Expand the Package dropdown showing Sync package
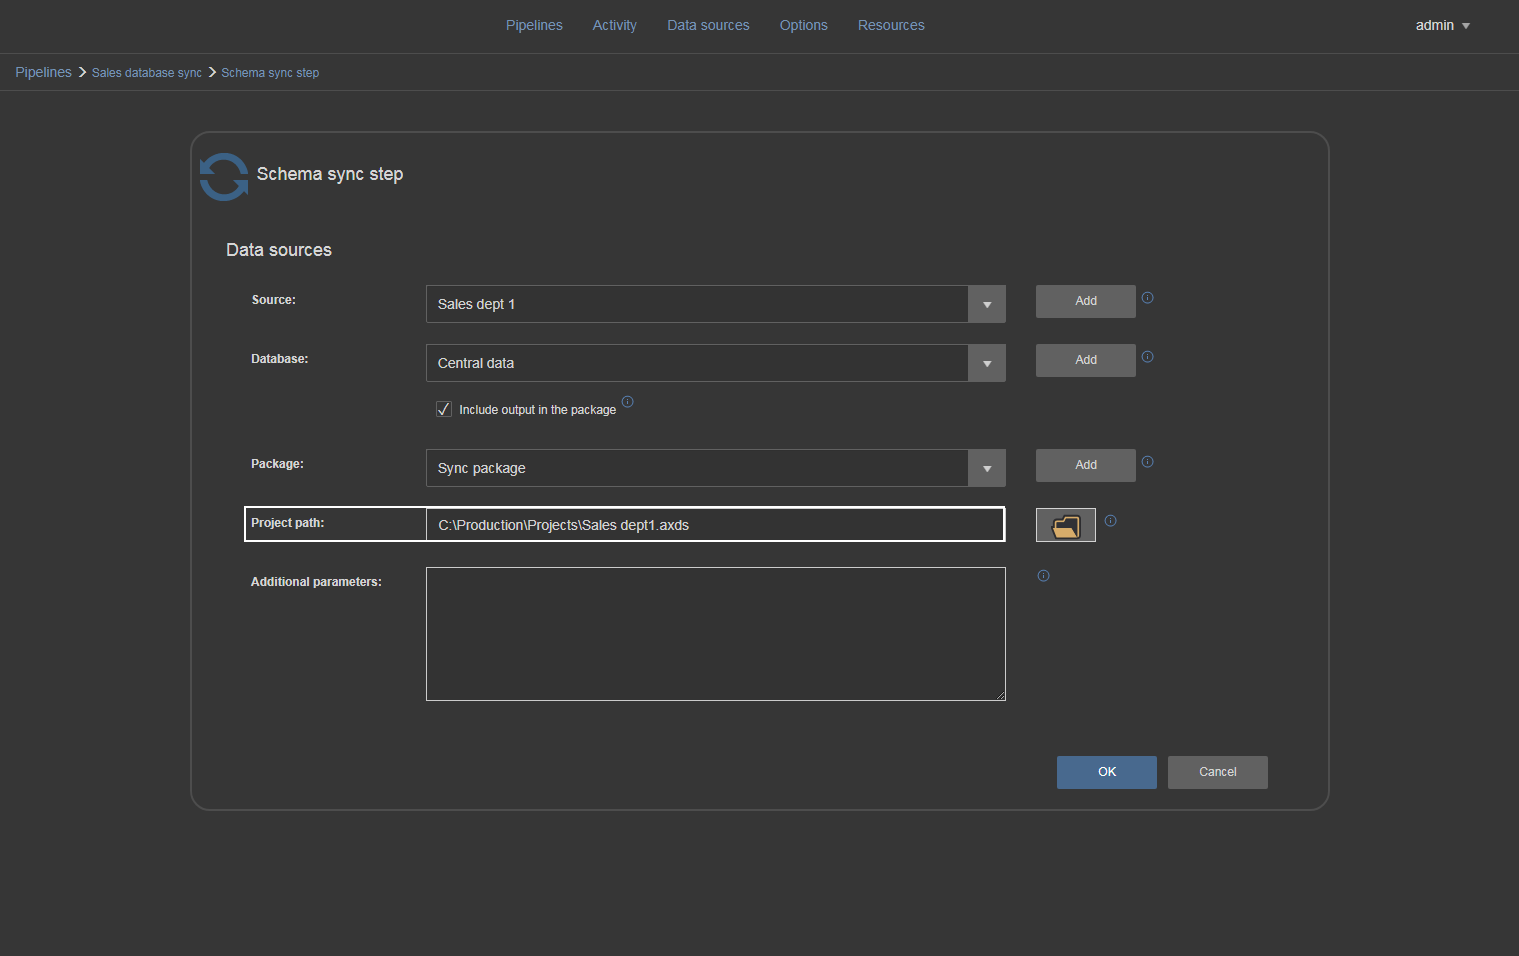The width and height of the screenshot is (1519, 956). tap(986, 468)
